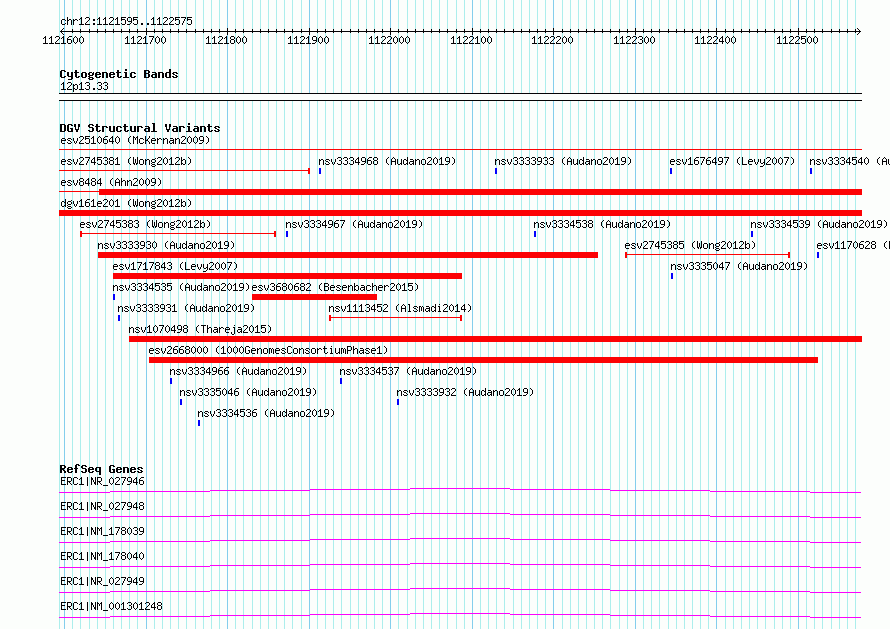Click the nsv3334535 (Audano2019) variant label
The image size is (890, 629).
[x=181, y=287]
